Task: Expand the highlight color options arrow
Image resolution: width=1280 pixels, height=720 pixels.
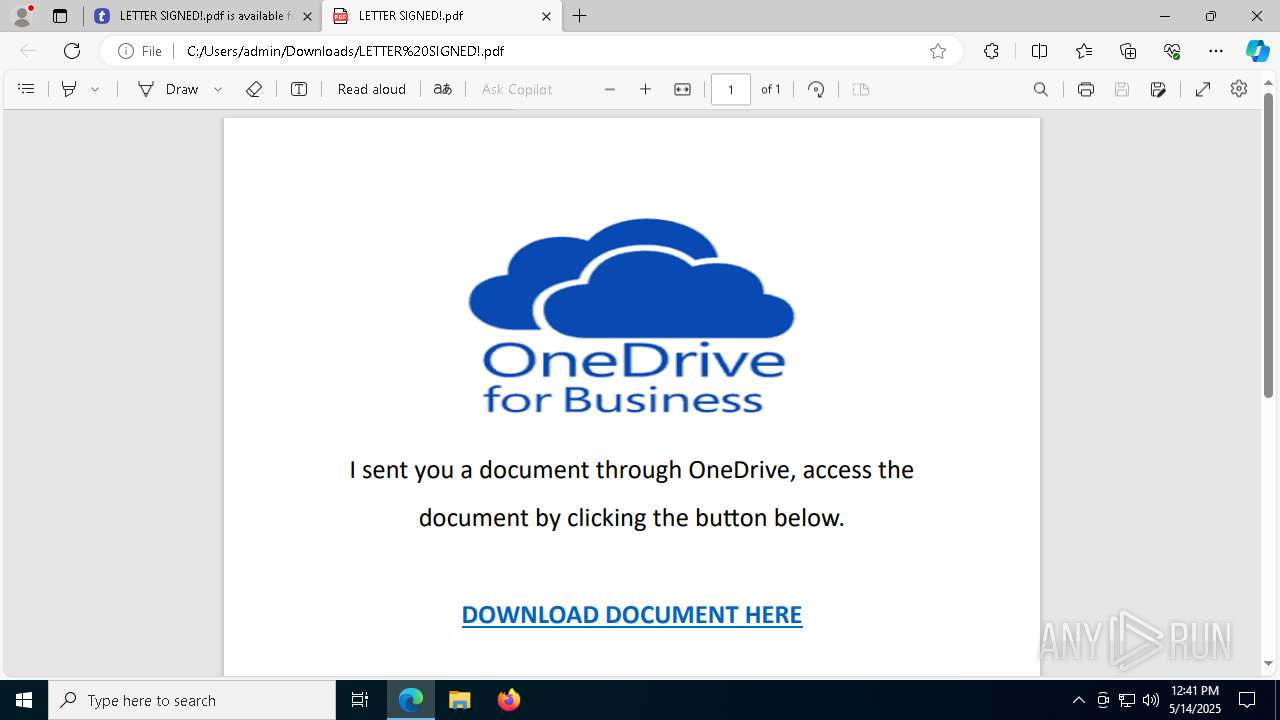Action: (95, 89)
